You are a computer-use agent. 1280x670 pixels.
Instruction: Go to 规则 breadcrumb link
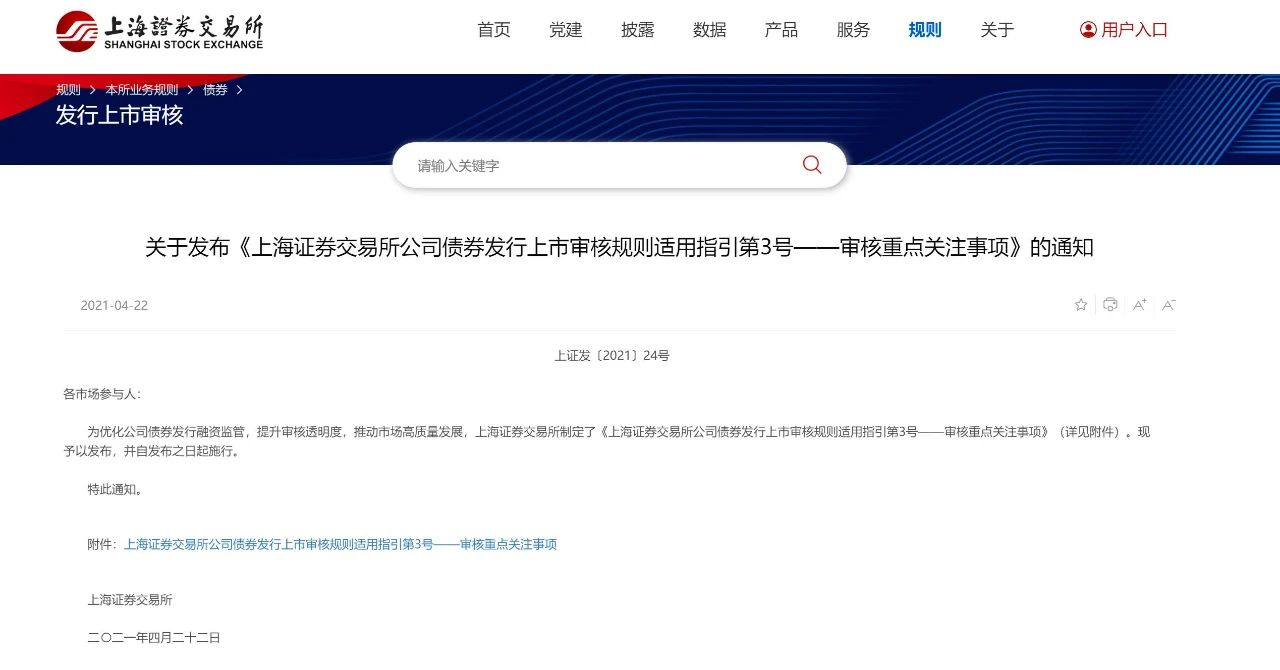(x=68, y=90)
